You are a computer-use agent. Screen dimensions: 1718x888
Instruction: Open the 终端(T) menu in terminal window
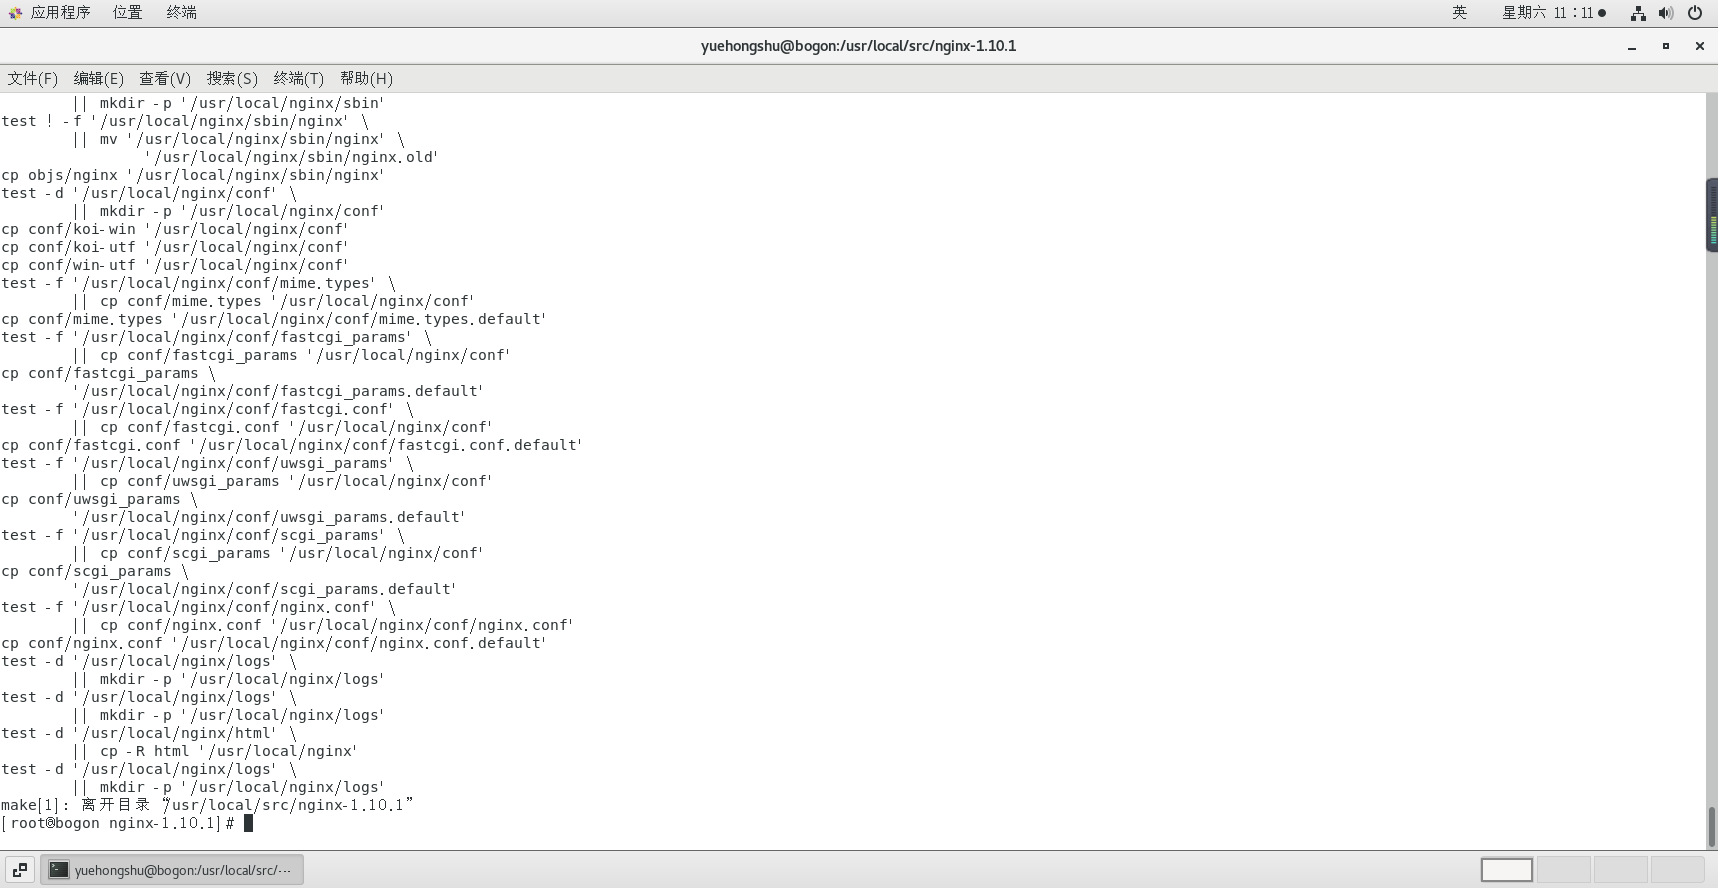(299, 78)
